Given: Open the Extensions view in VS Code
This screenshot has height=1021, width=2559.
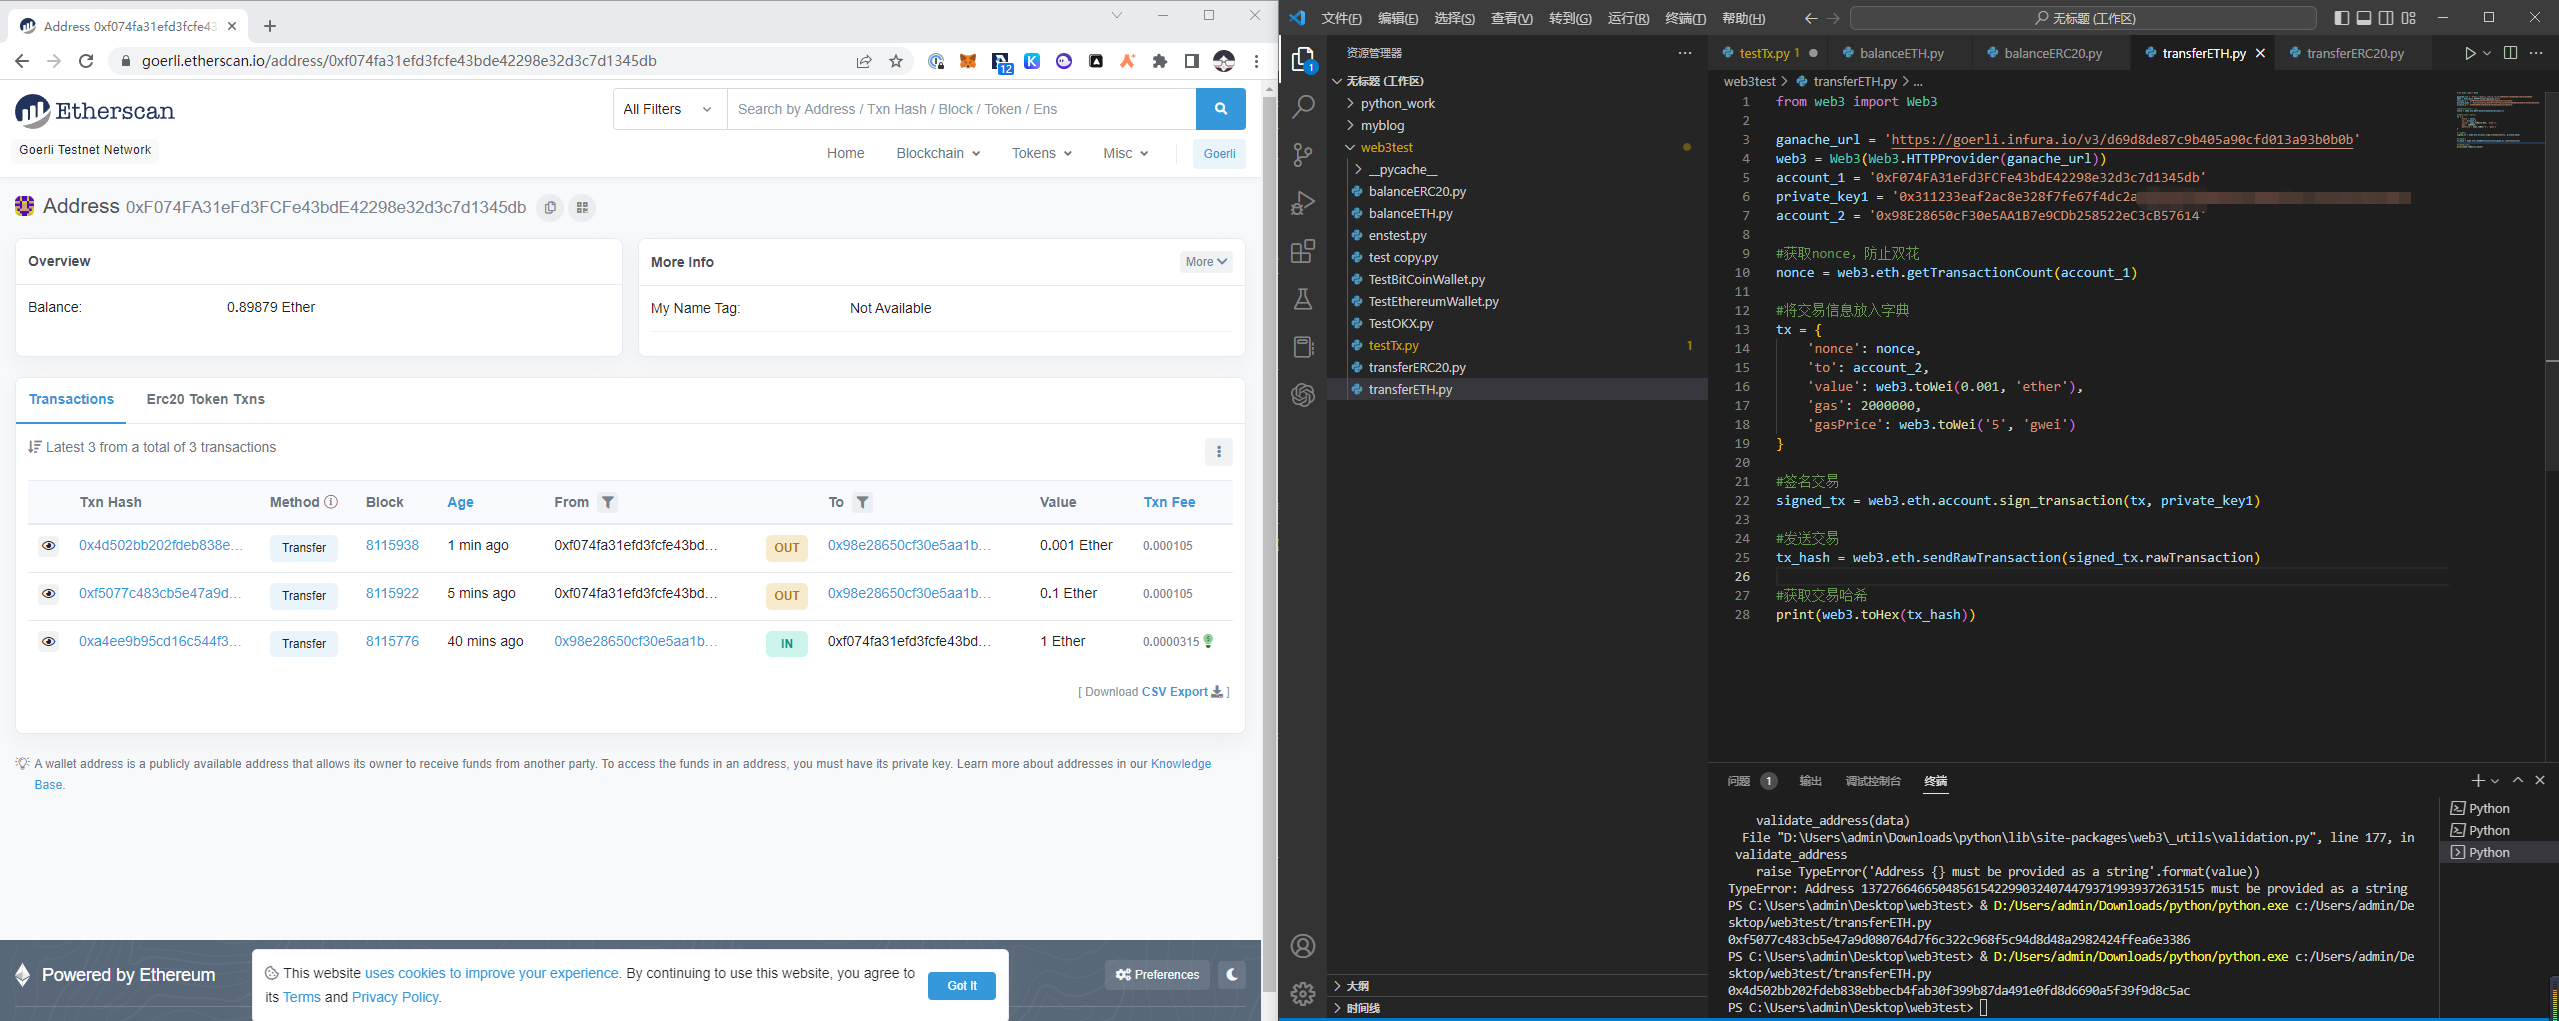Looking at the screenshot, I should click(x=1302, y=251).
